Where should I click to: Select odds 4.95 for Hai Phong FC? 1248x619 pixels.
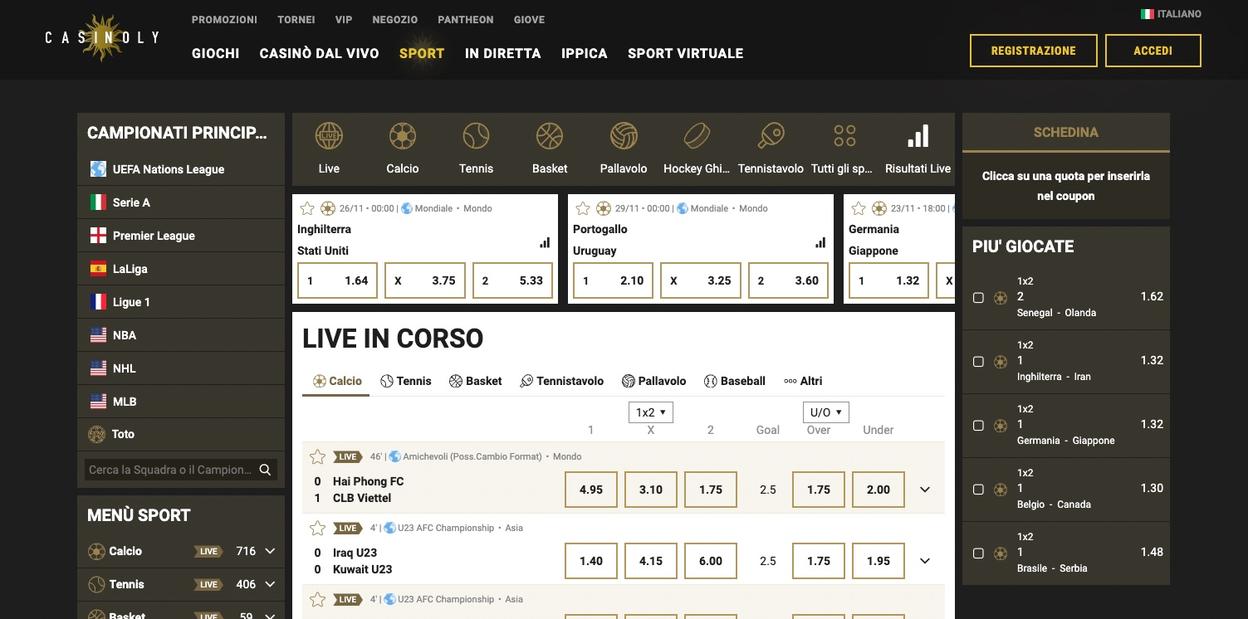pyautogui.click(x=591, y=490)
